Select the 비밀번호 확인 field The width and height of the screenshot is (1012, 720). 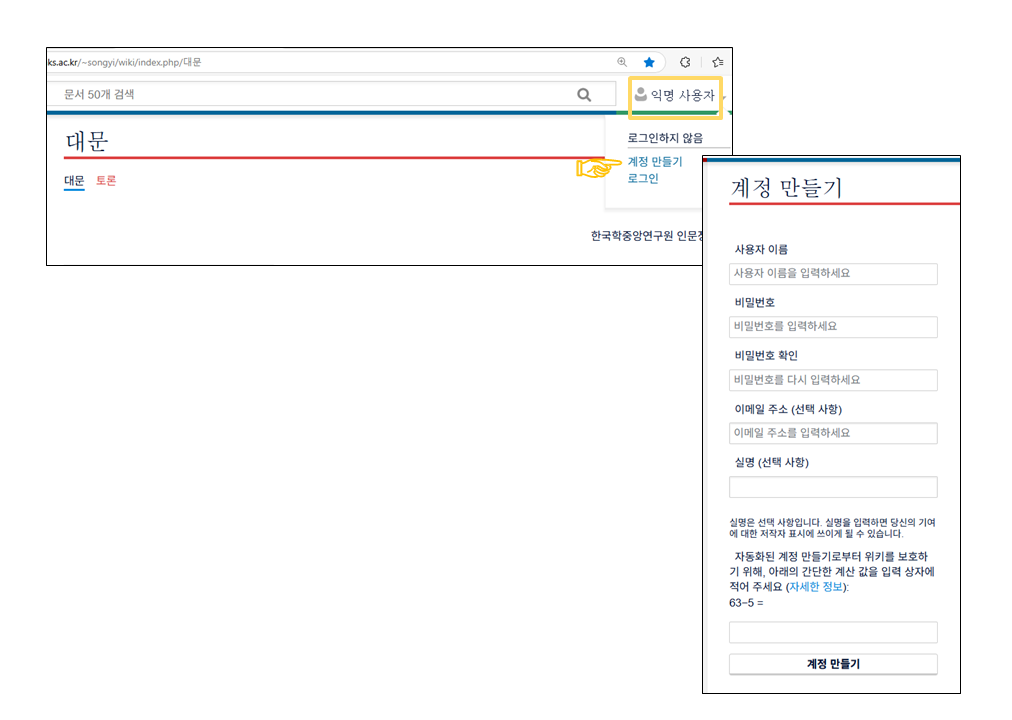(833, 380)
